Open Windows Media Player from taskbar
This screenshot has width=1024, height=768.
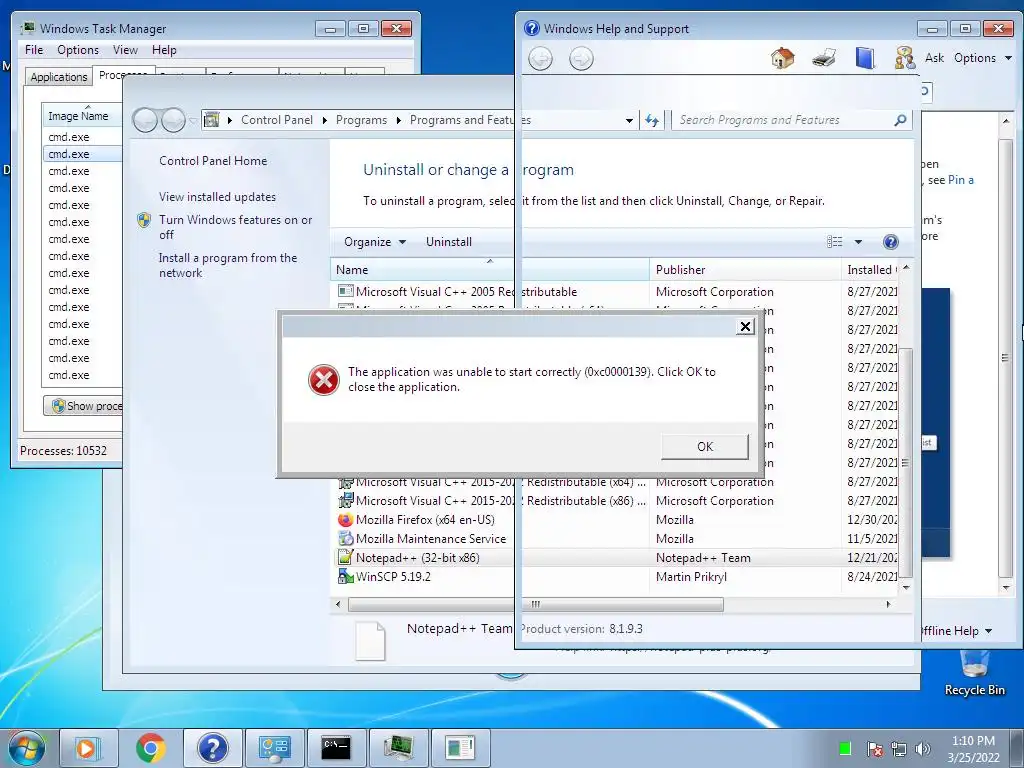[x=88, y=748]
